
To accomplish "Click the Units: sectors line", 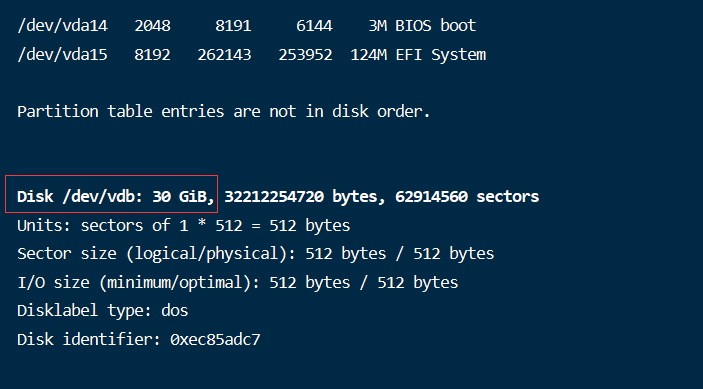I will pos(183,225).
